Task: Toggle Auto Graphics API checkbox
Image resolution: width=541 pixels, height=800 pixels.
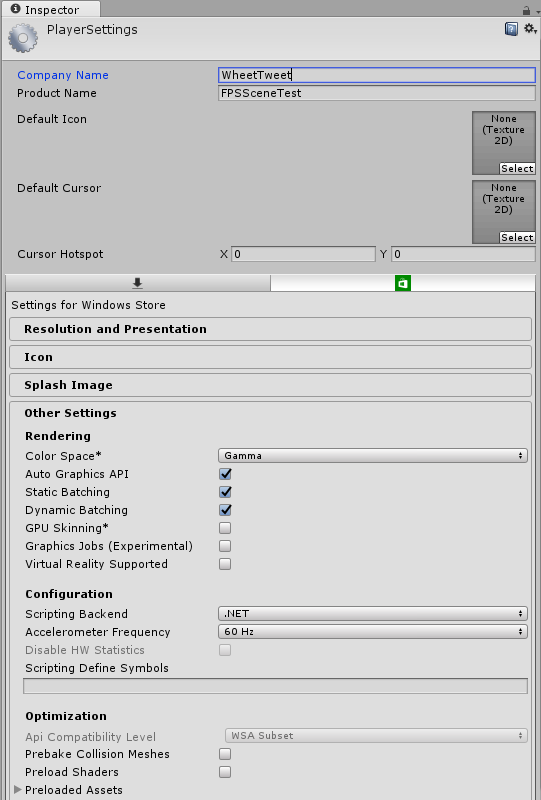Action: pos(225,474)
